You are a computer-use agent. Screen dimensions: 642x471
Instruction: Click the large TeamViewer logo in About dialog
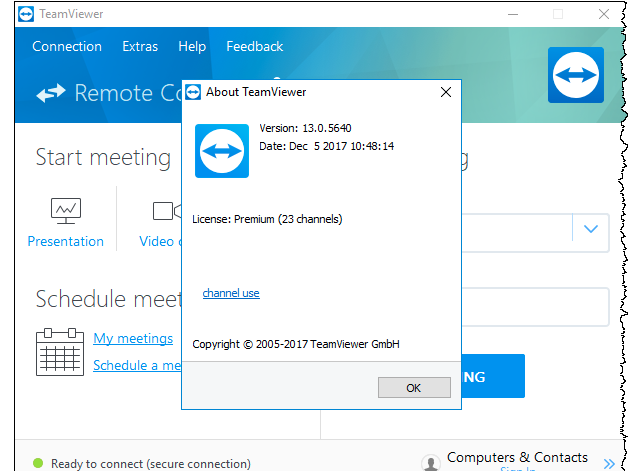222,151
